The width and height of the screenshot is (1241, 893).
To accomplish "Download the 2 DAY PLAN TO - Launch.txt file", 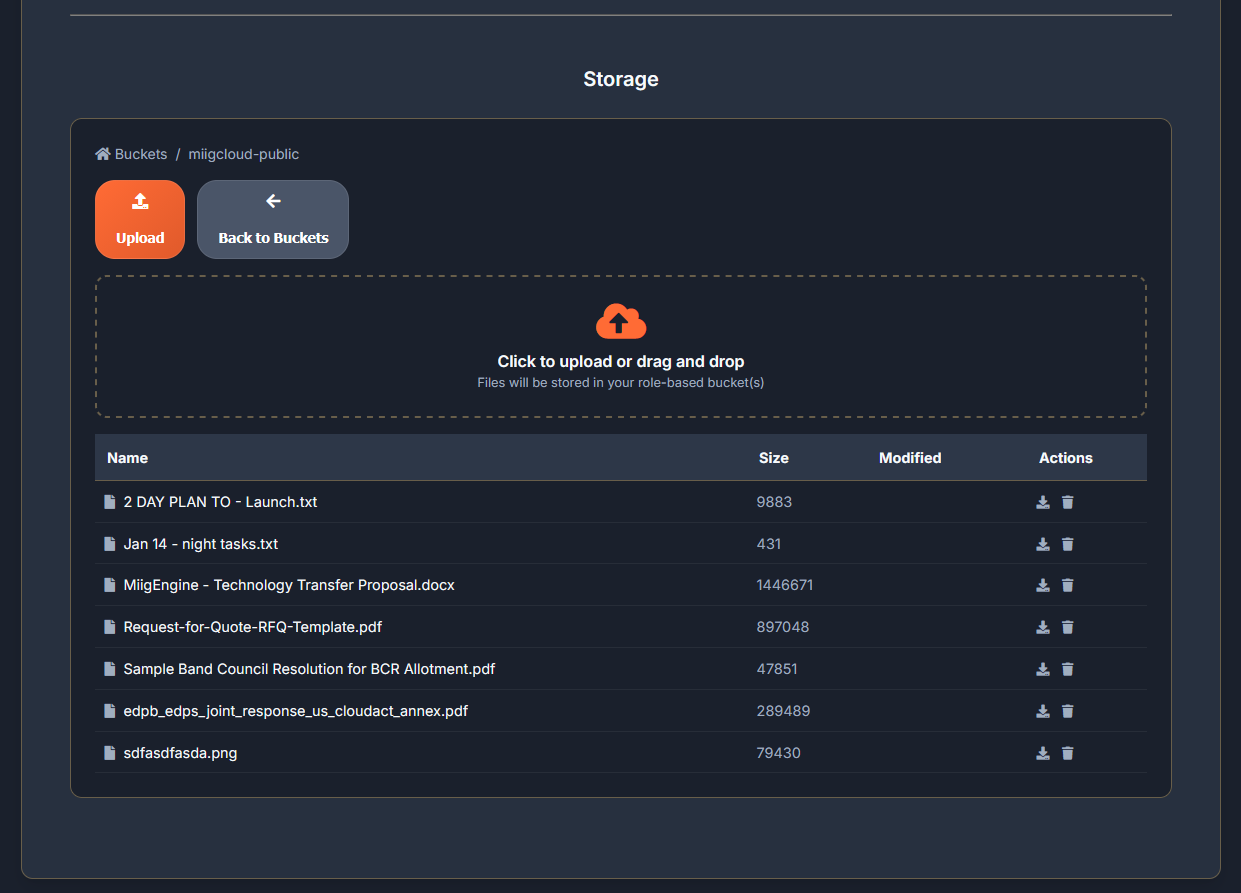I will tap(1043, 502).
